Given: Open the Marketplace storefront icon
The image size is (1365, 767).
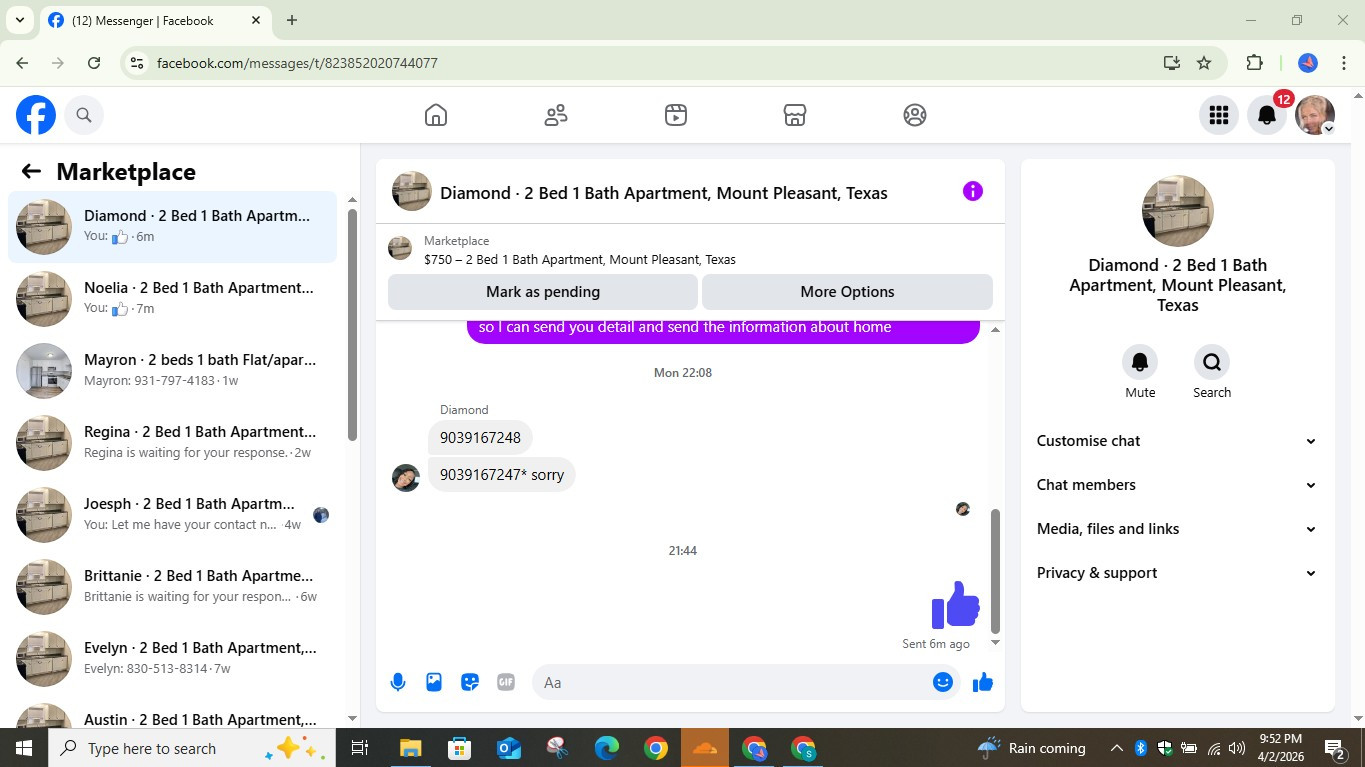Looking at the screenshot, I should pos(795,115).
